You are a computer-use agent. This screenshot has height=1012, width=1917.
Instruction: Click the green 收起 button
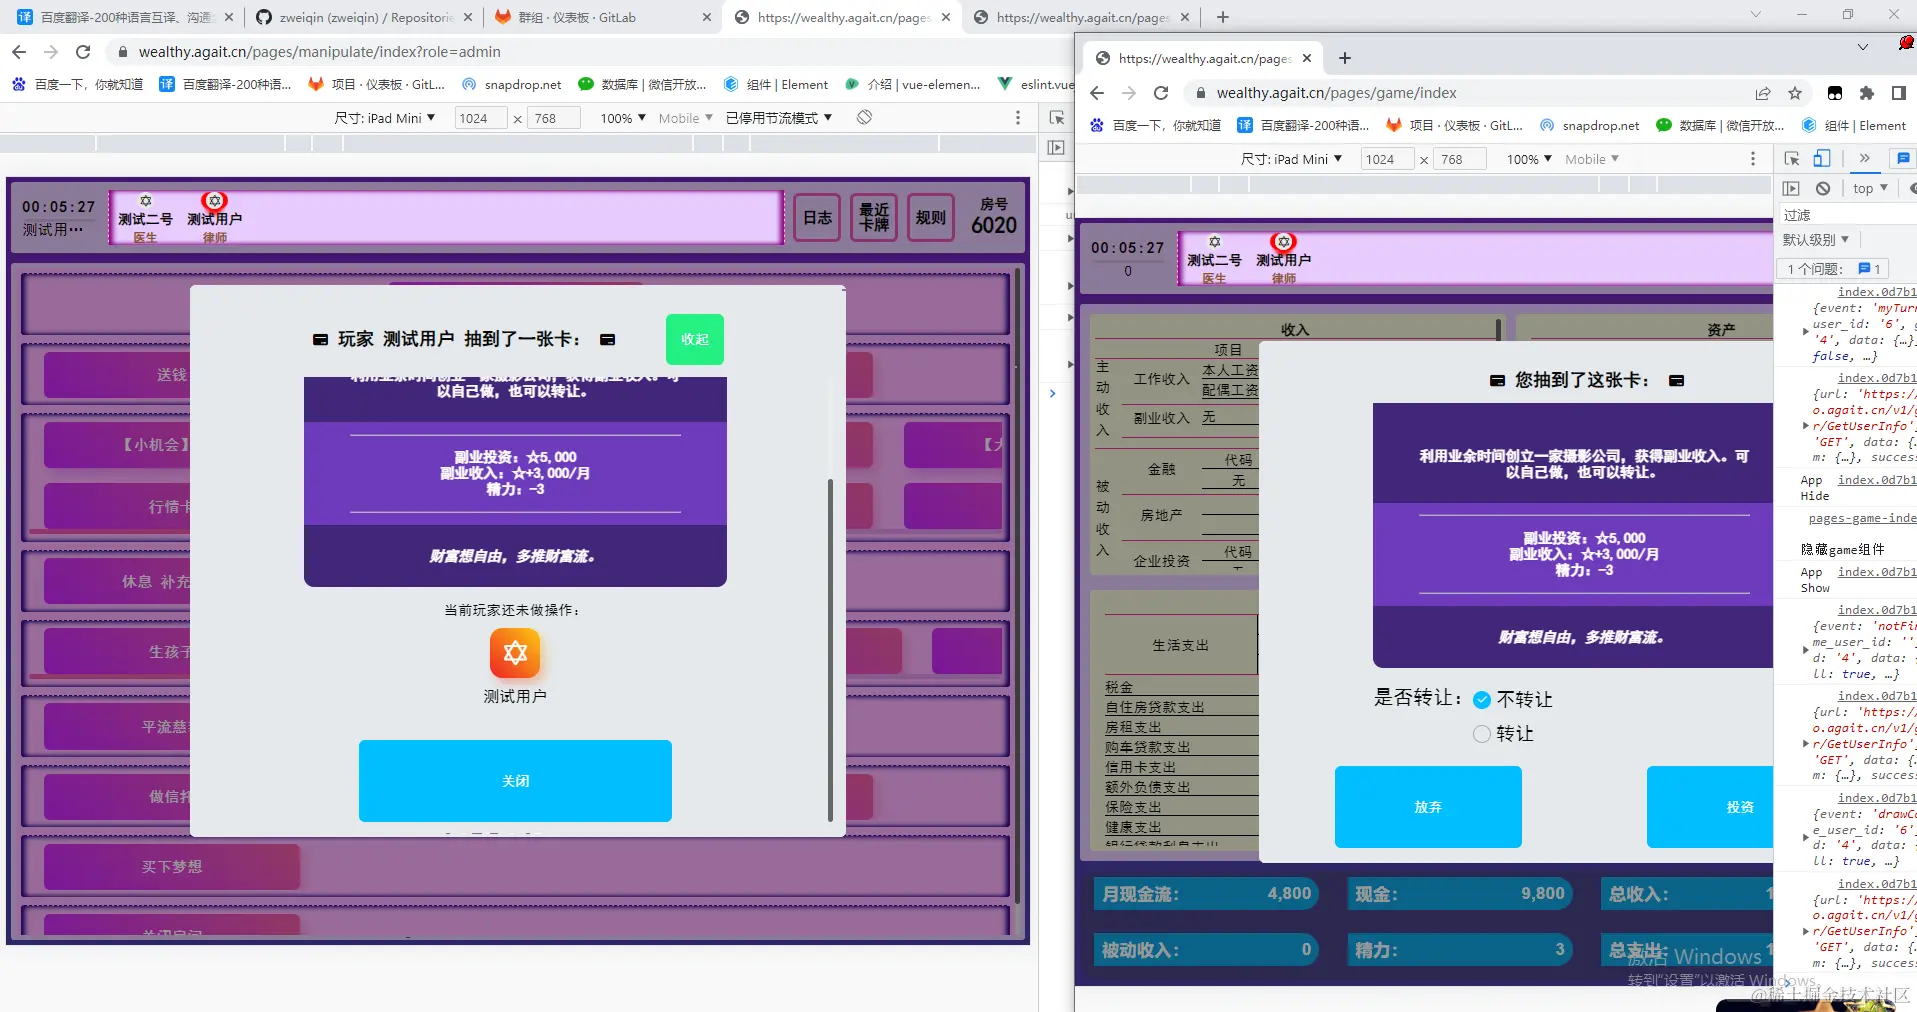tap(695, 339)
